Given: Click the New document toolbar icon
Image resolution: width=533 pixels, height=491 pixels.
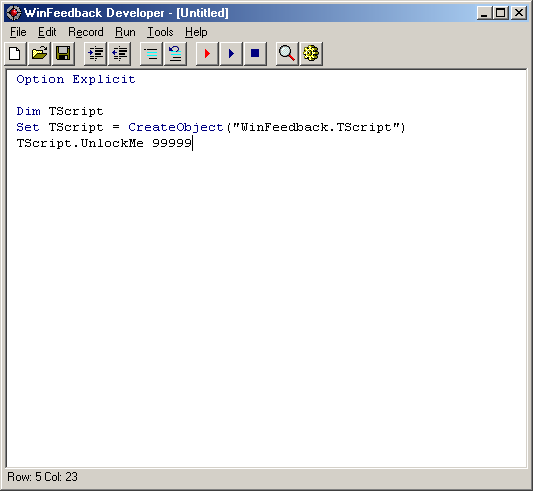Looking at the screenshot, I should [x=15, y=54].
